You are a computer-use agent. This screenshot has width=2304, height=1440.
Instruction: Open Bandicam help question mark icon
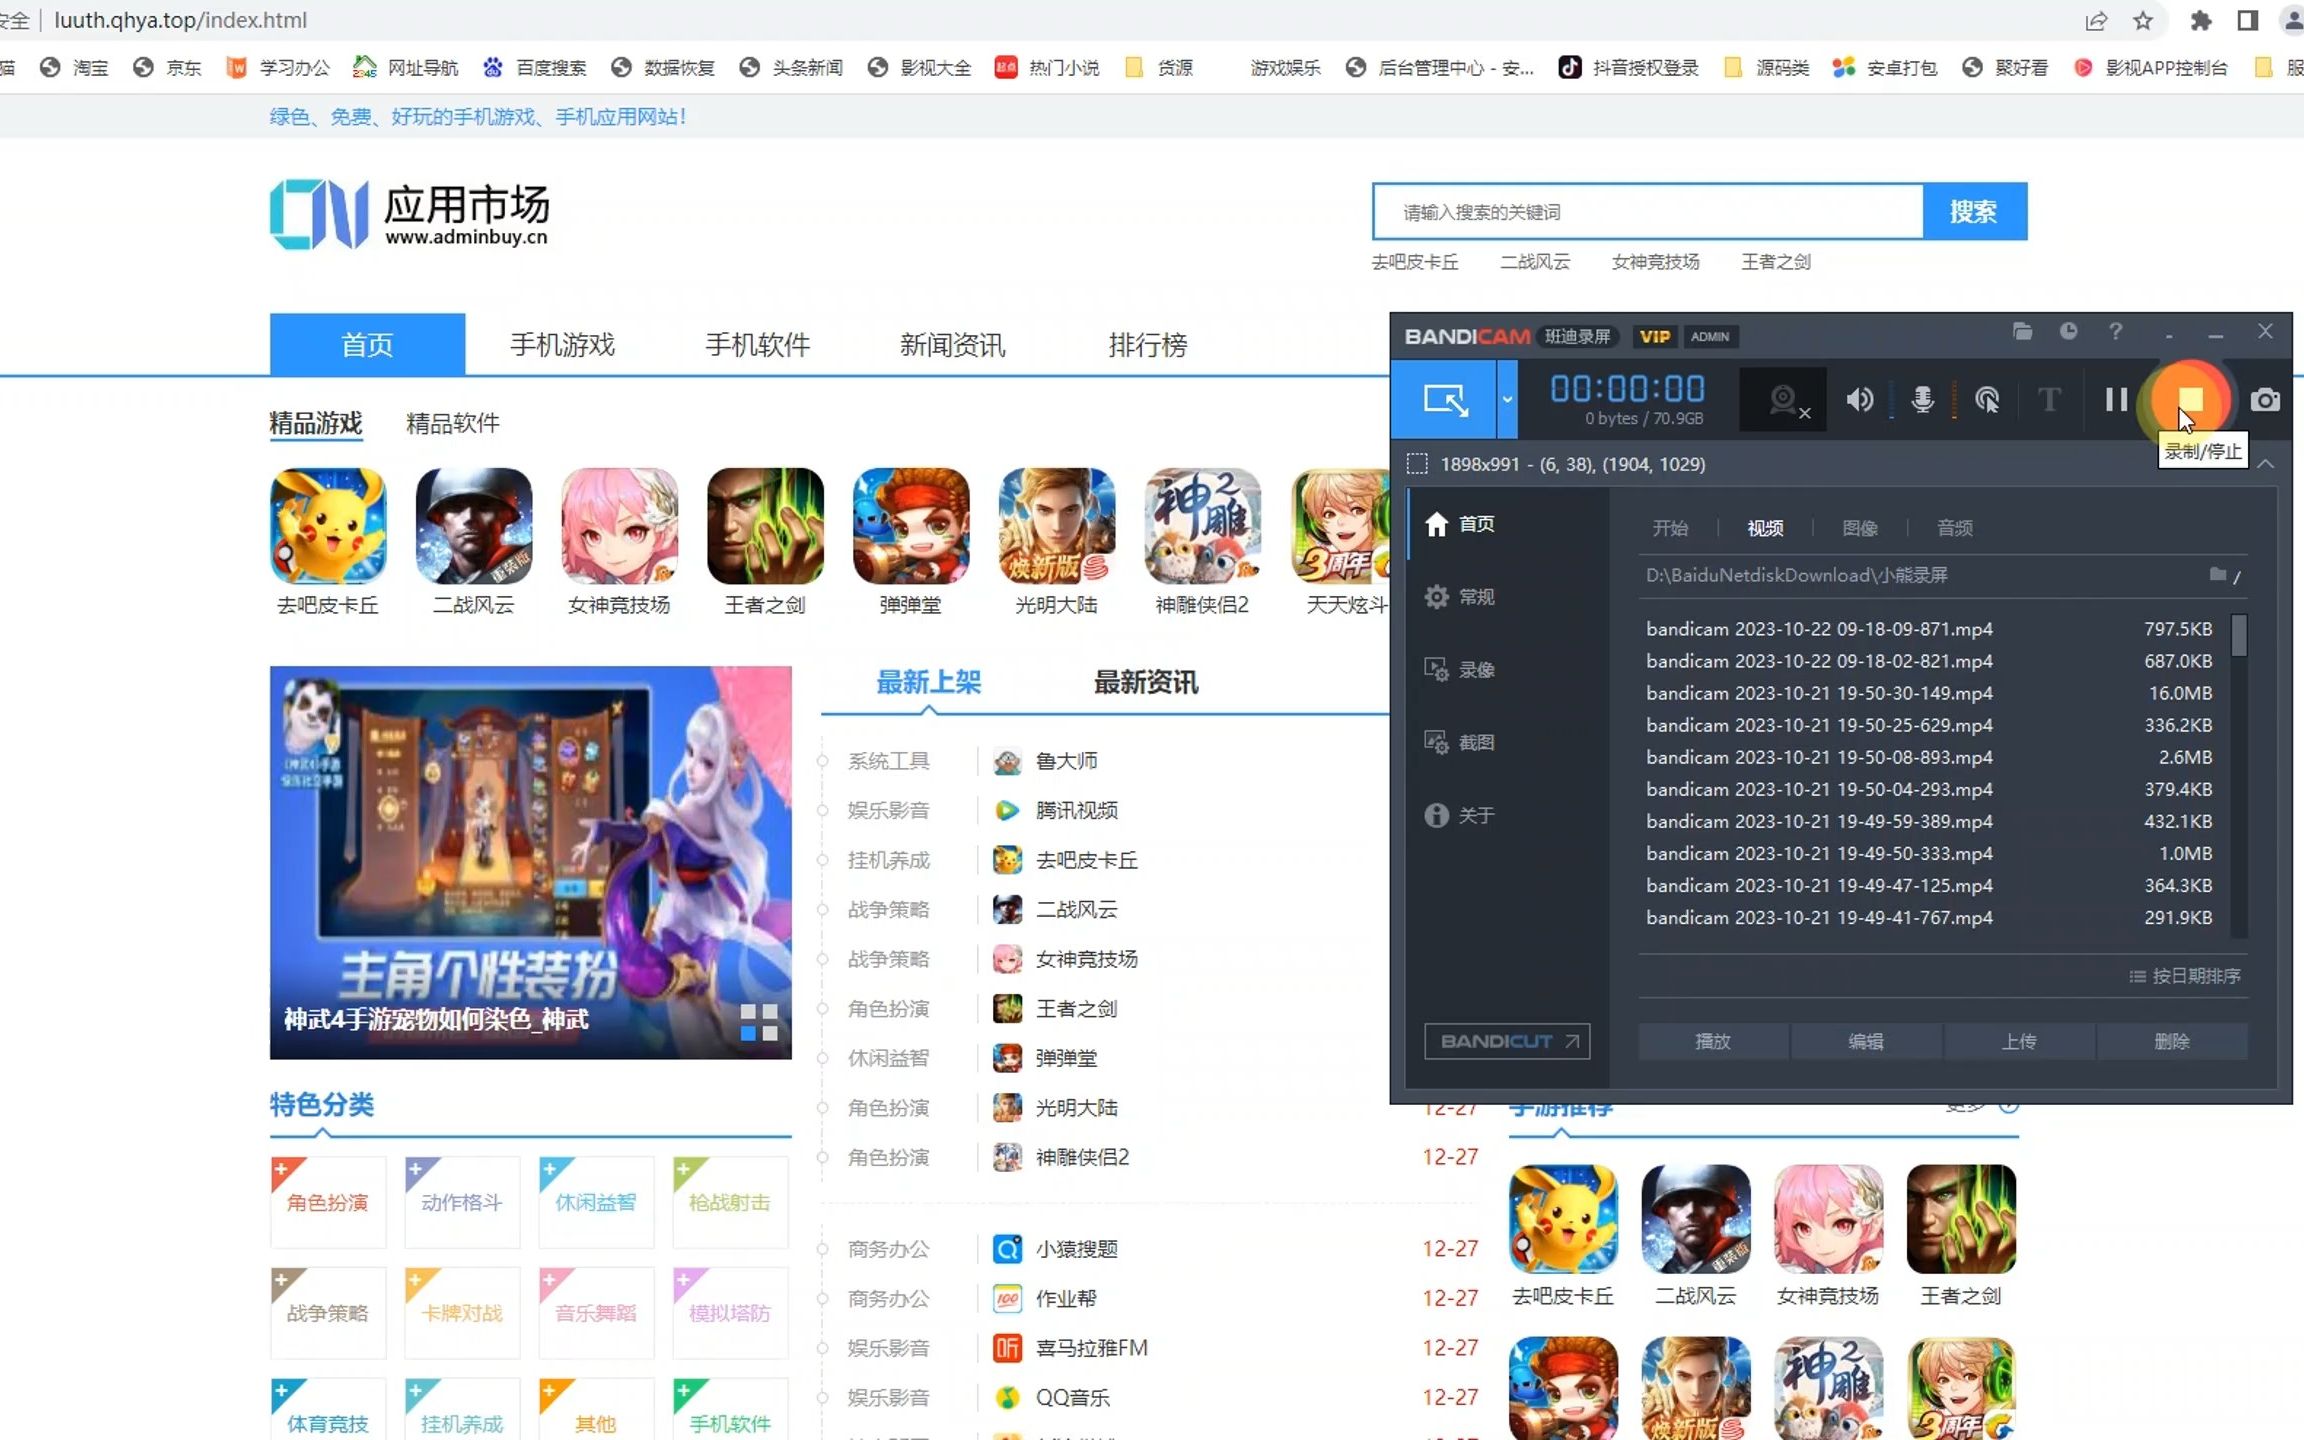pyautogui.click(x=2115, y=332)
